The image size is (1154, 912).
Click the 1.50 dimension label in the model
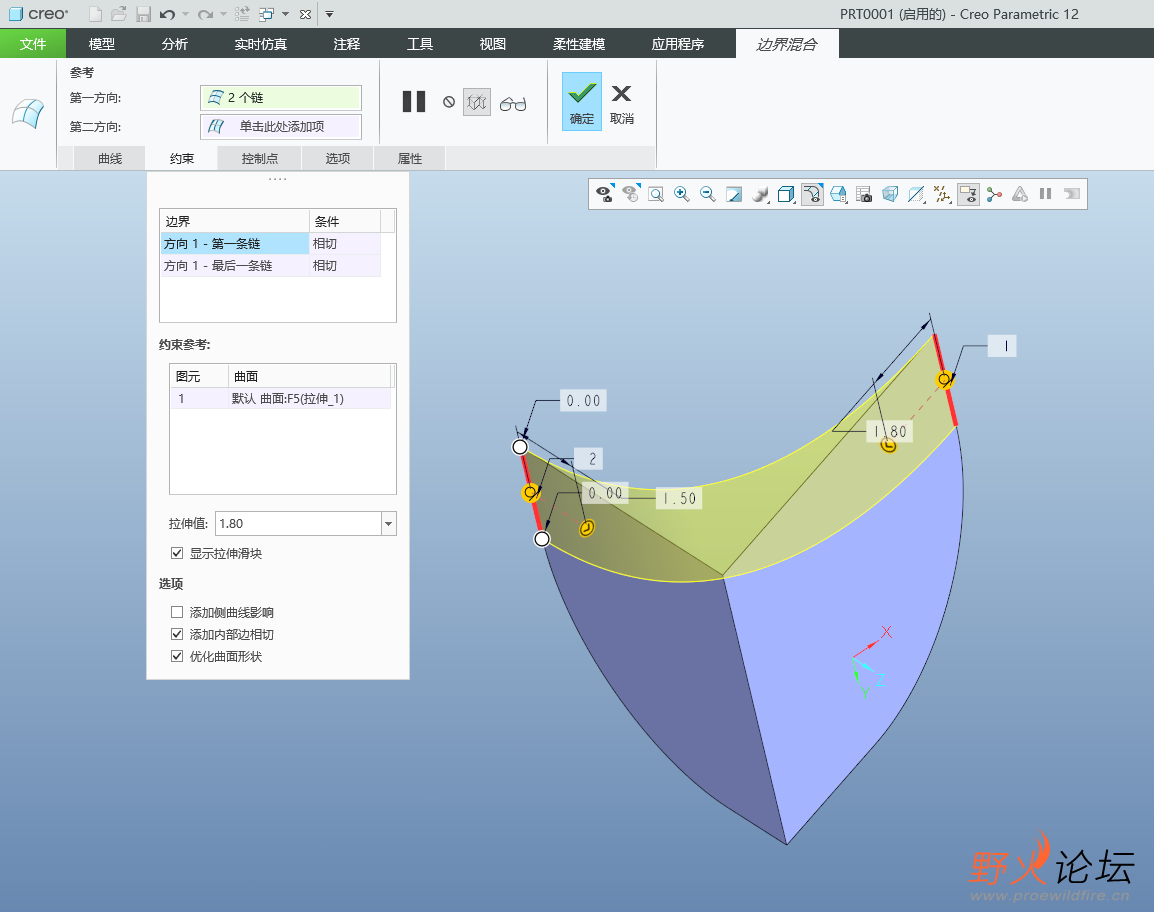pyautogui.click(x=679, y=498)
